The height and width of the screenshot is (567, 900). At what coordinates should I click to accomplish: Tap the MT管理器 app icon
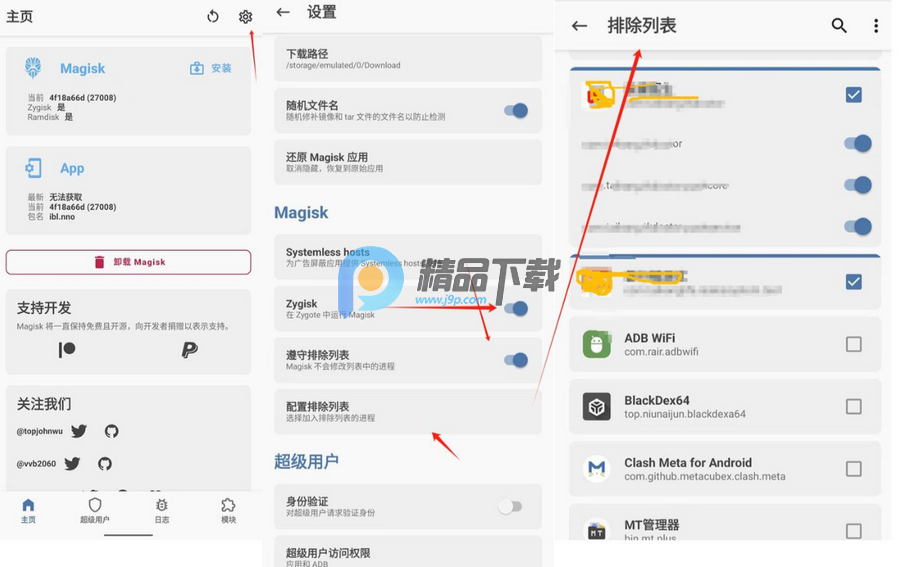pos(597,531)
